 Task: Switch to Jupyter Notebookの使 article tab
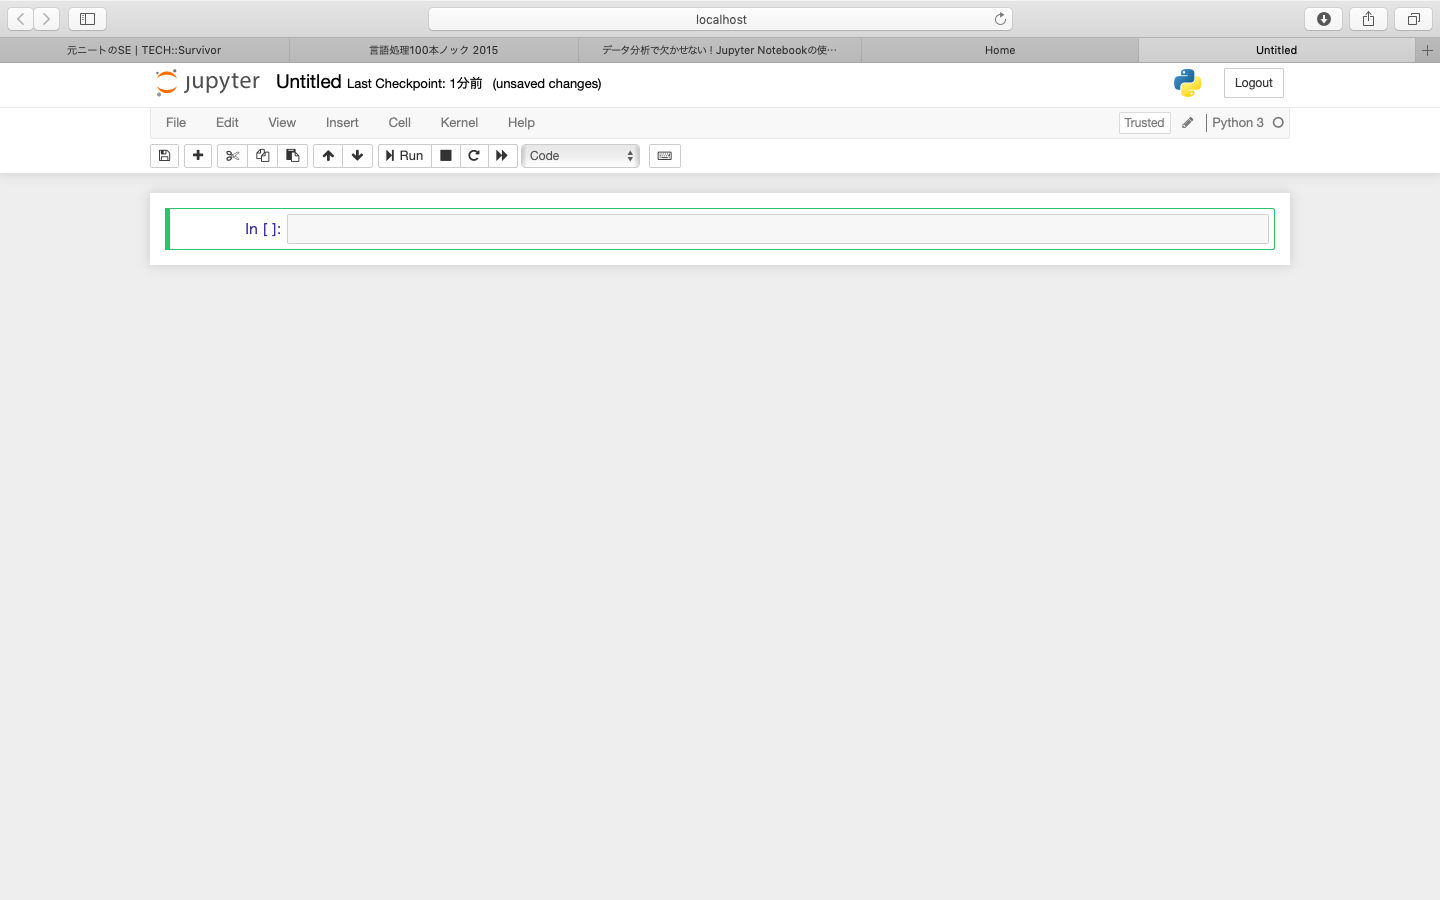pyautogui.click(x=720, y=50)
